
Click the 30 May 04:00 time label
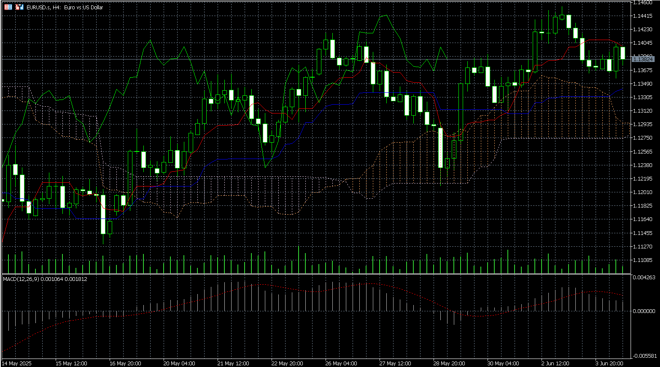point(503,363)
